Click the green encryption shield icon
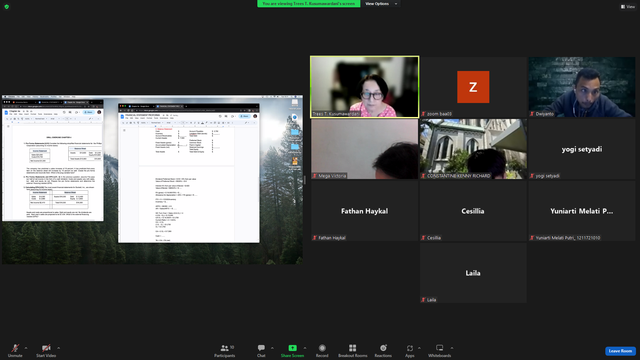Screen dimensions: 640x360 click(7, 7)
